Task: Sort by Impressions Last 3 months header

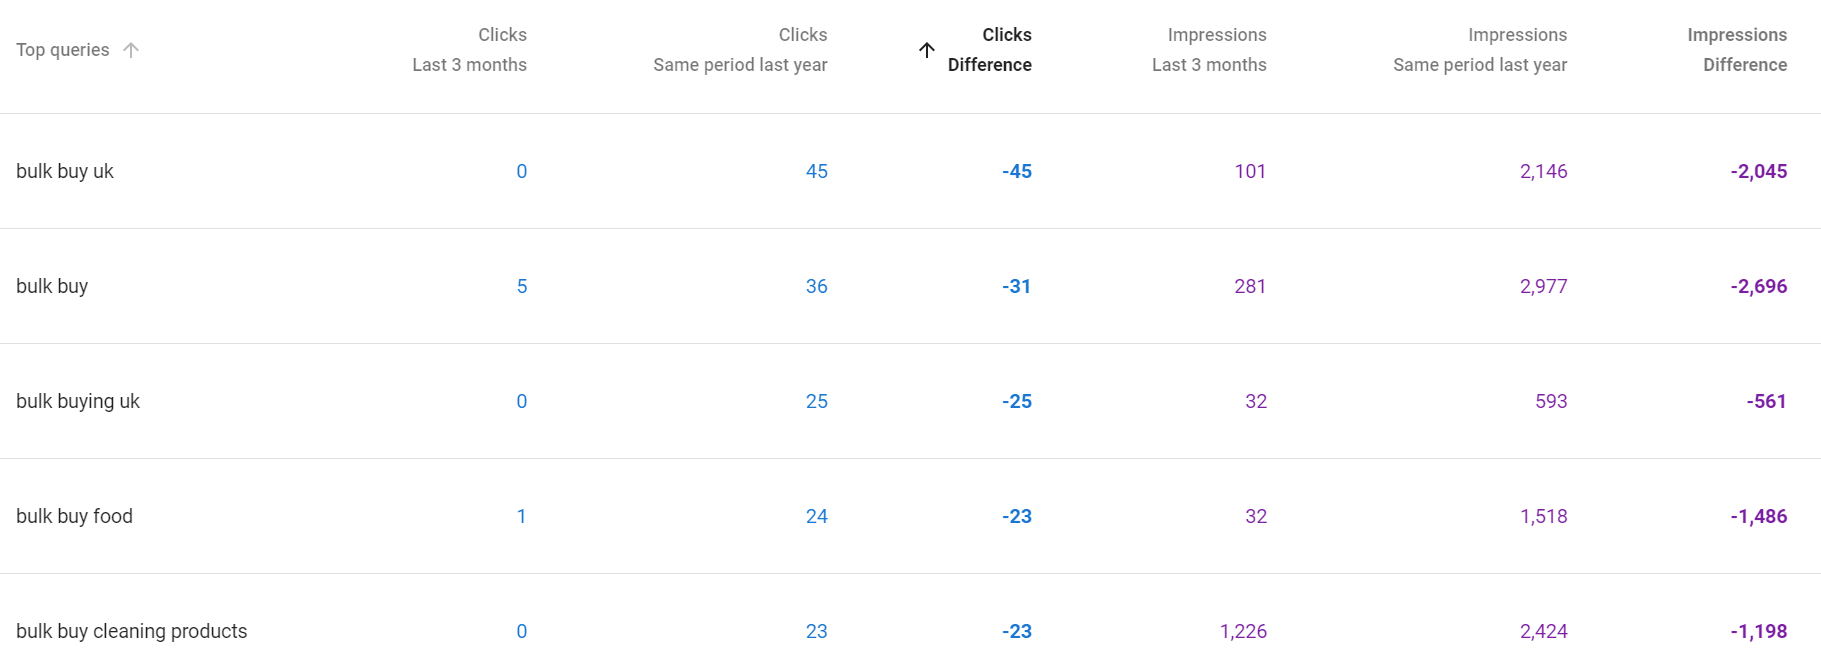Action: [1209, 50]
